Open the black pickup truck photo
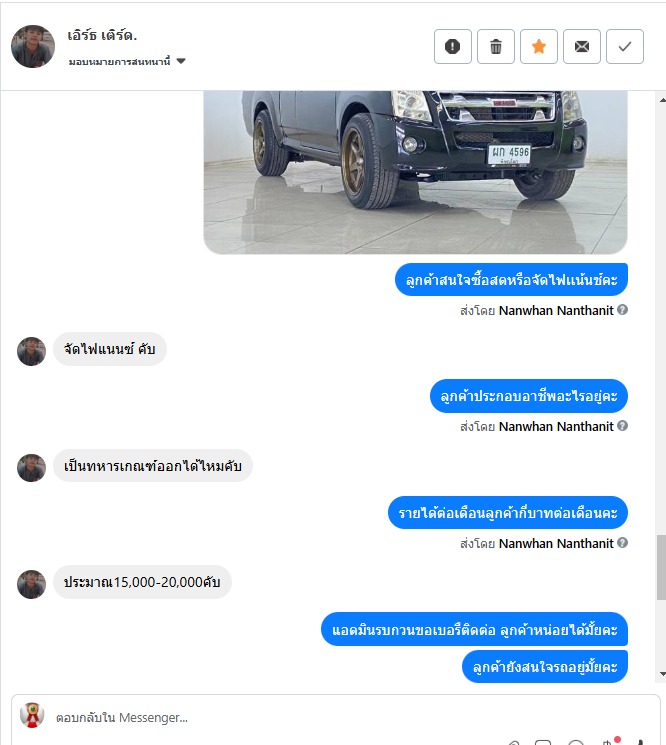This screenshot has width=666, height=745. click(x=415, y=172)
